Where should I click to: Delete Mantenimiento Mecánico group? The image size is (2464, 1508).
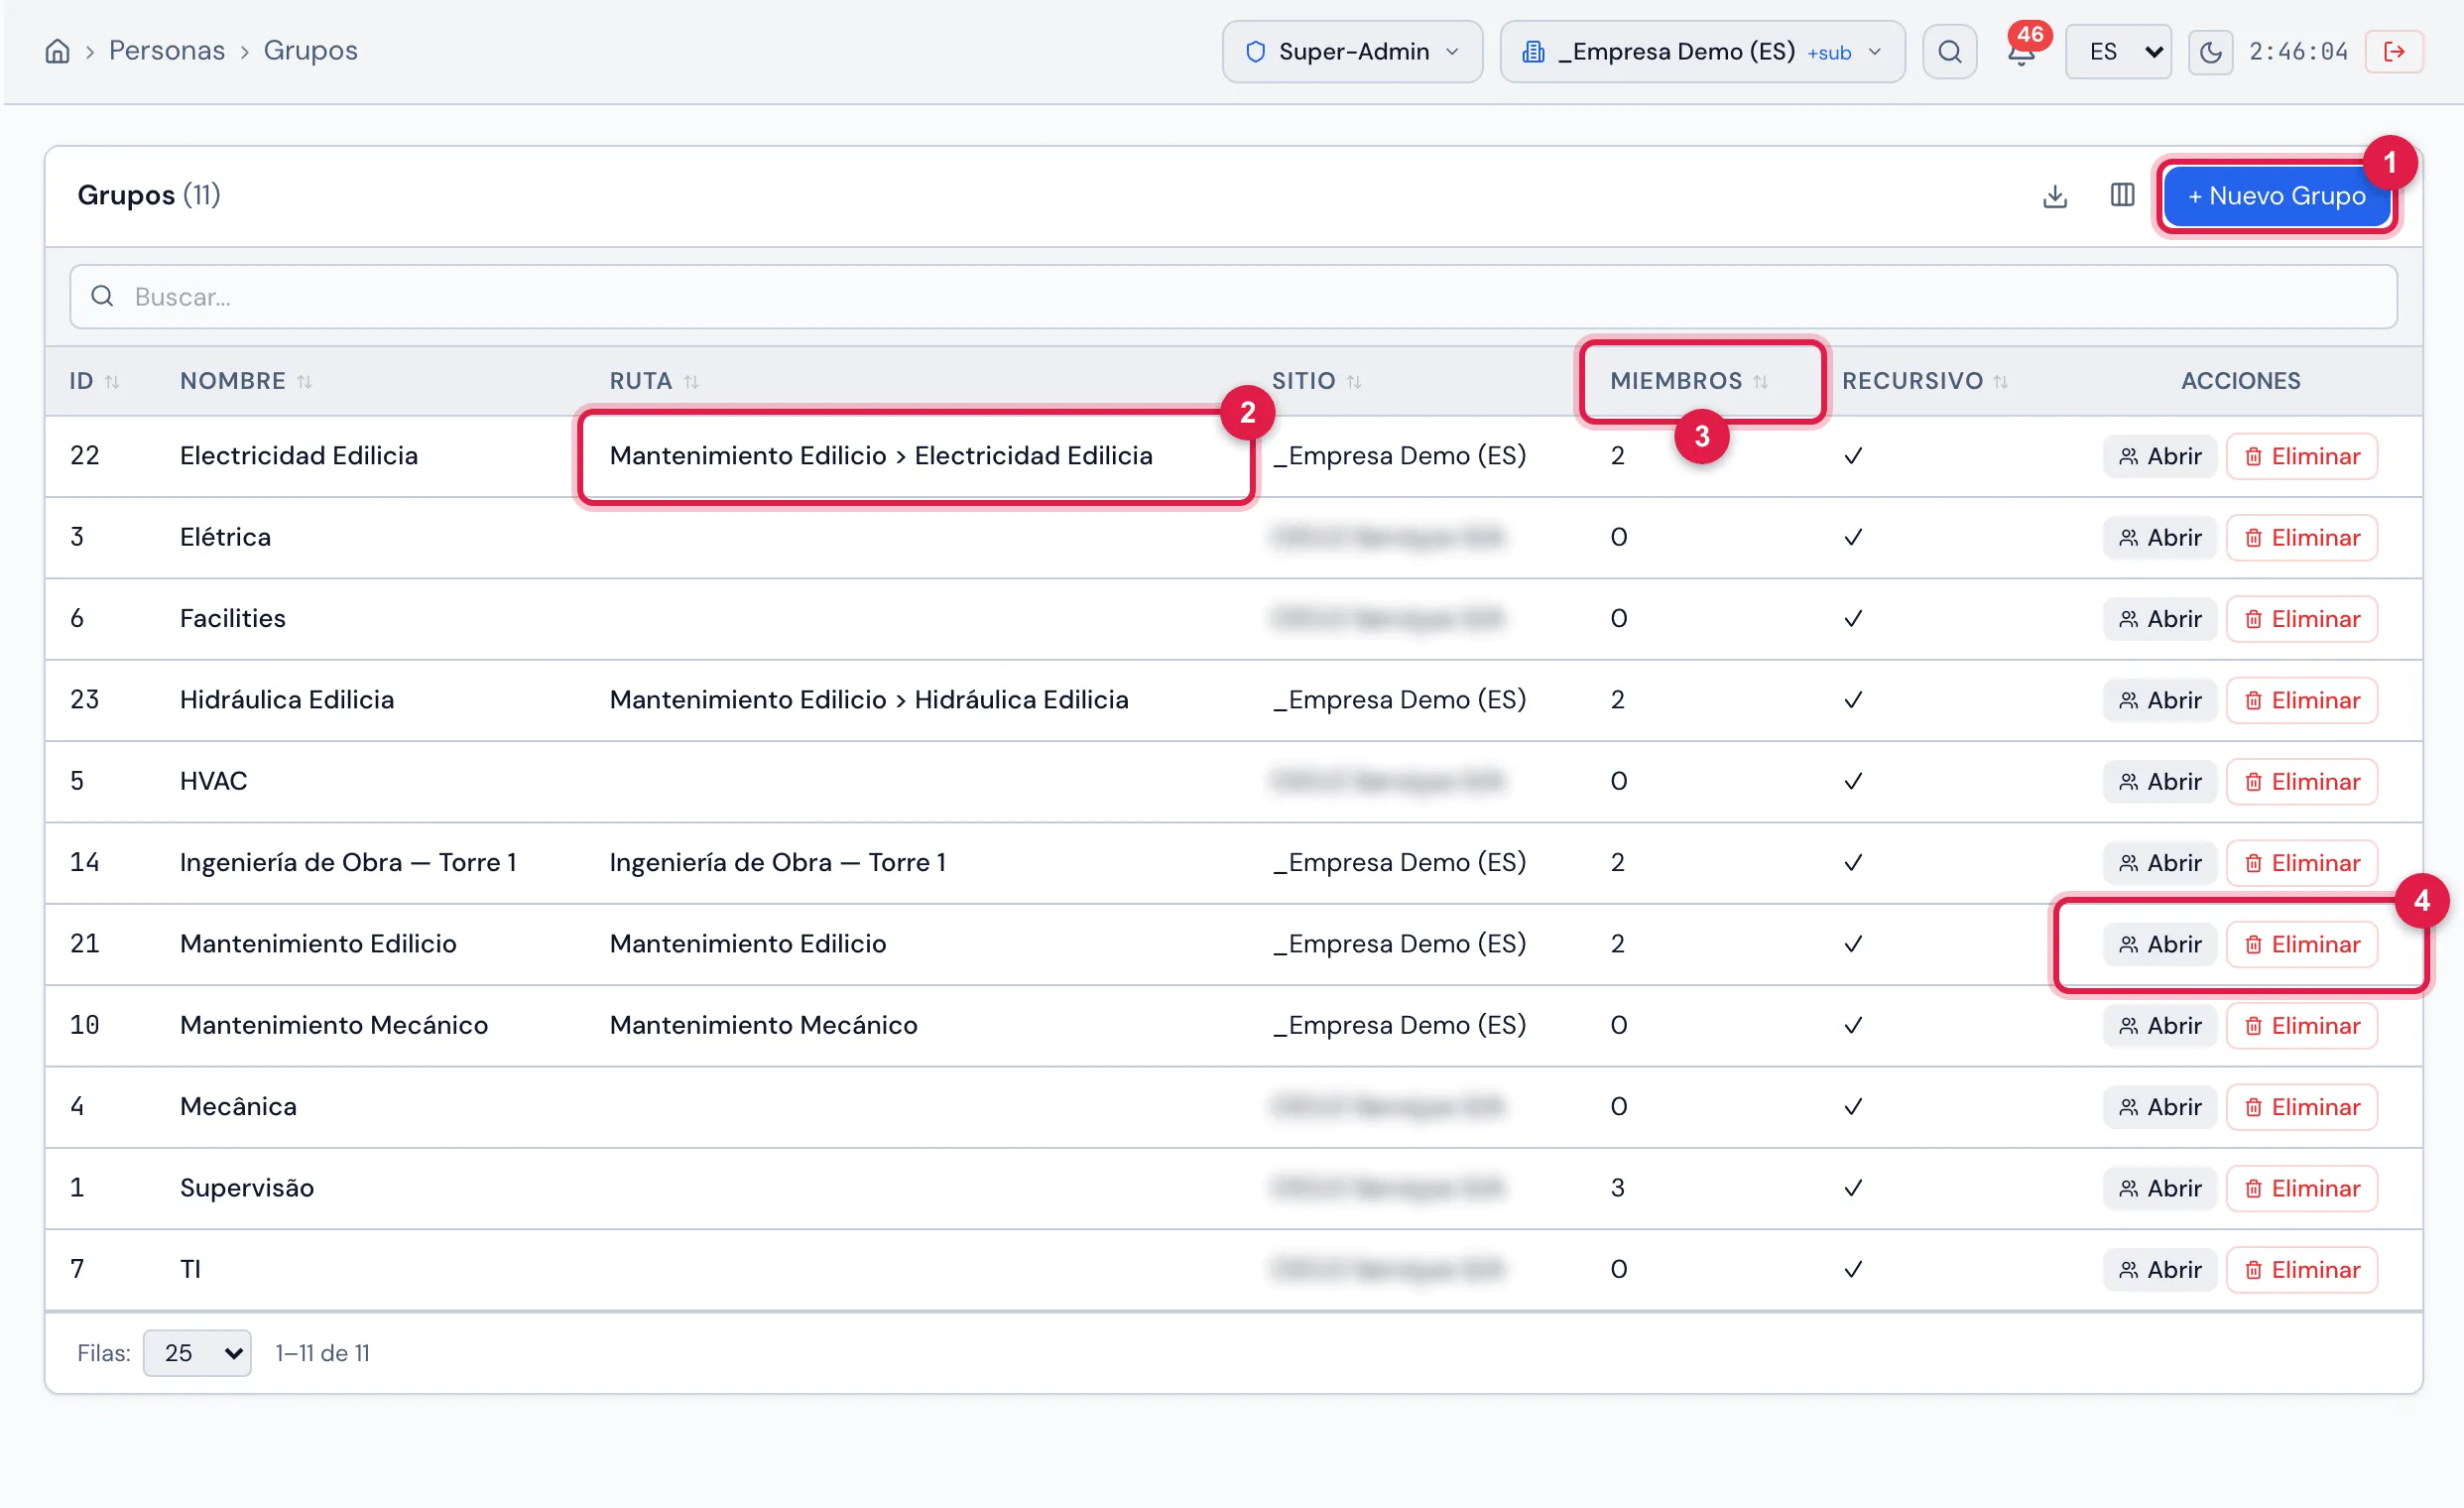pos(2301,1026)
